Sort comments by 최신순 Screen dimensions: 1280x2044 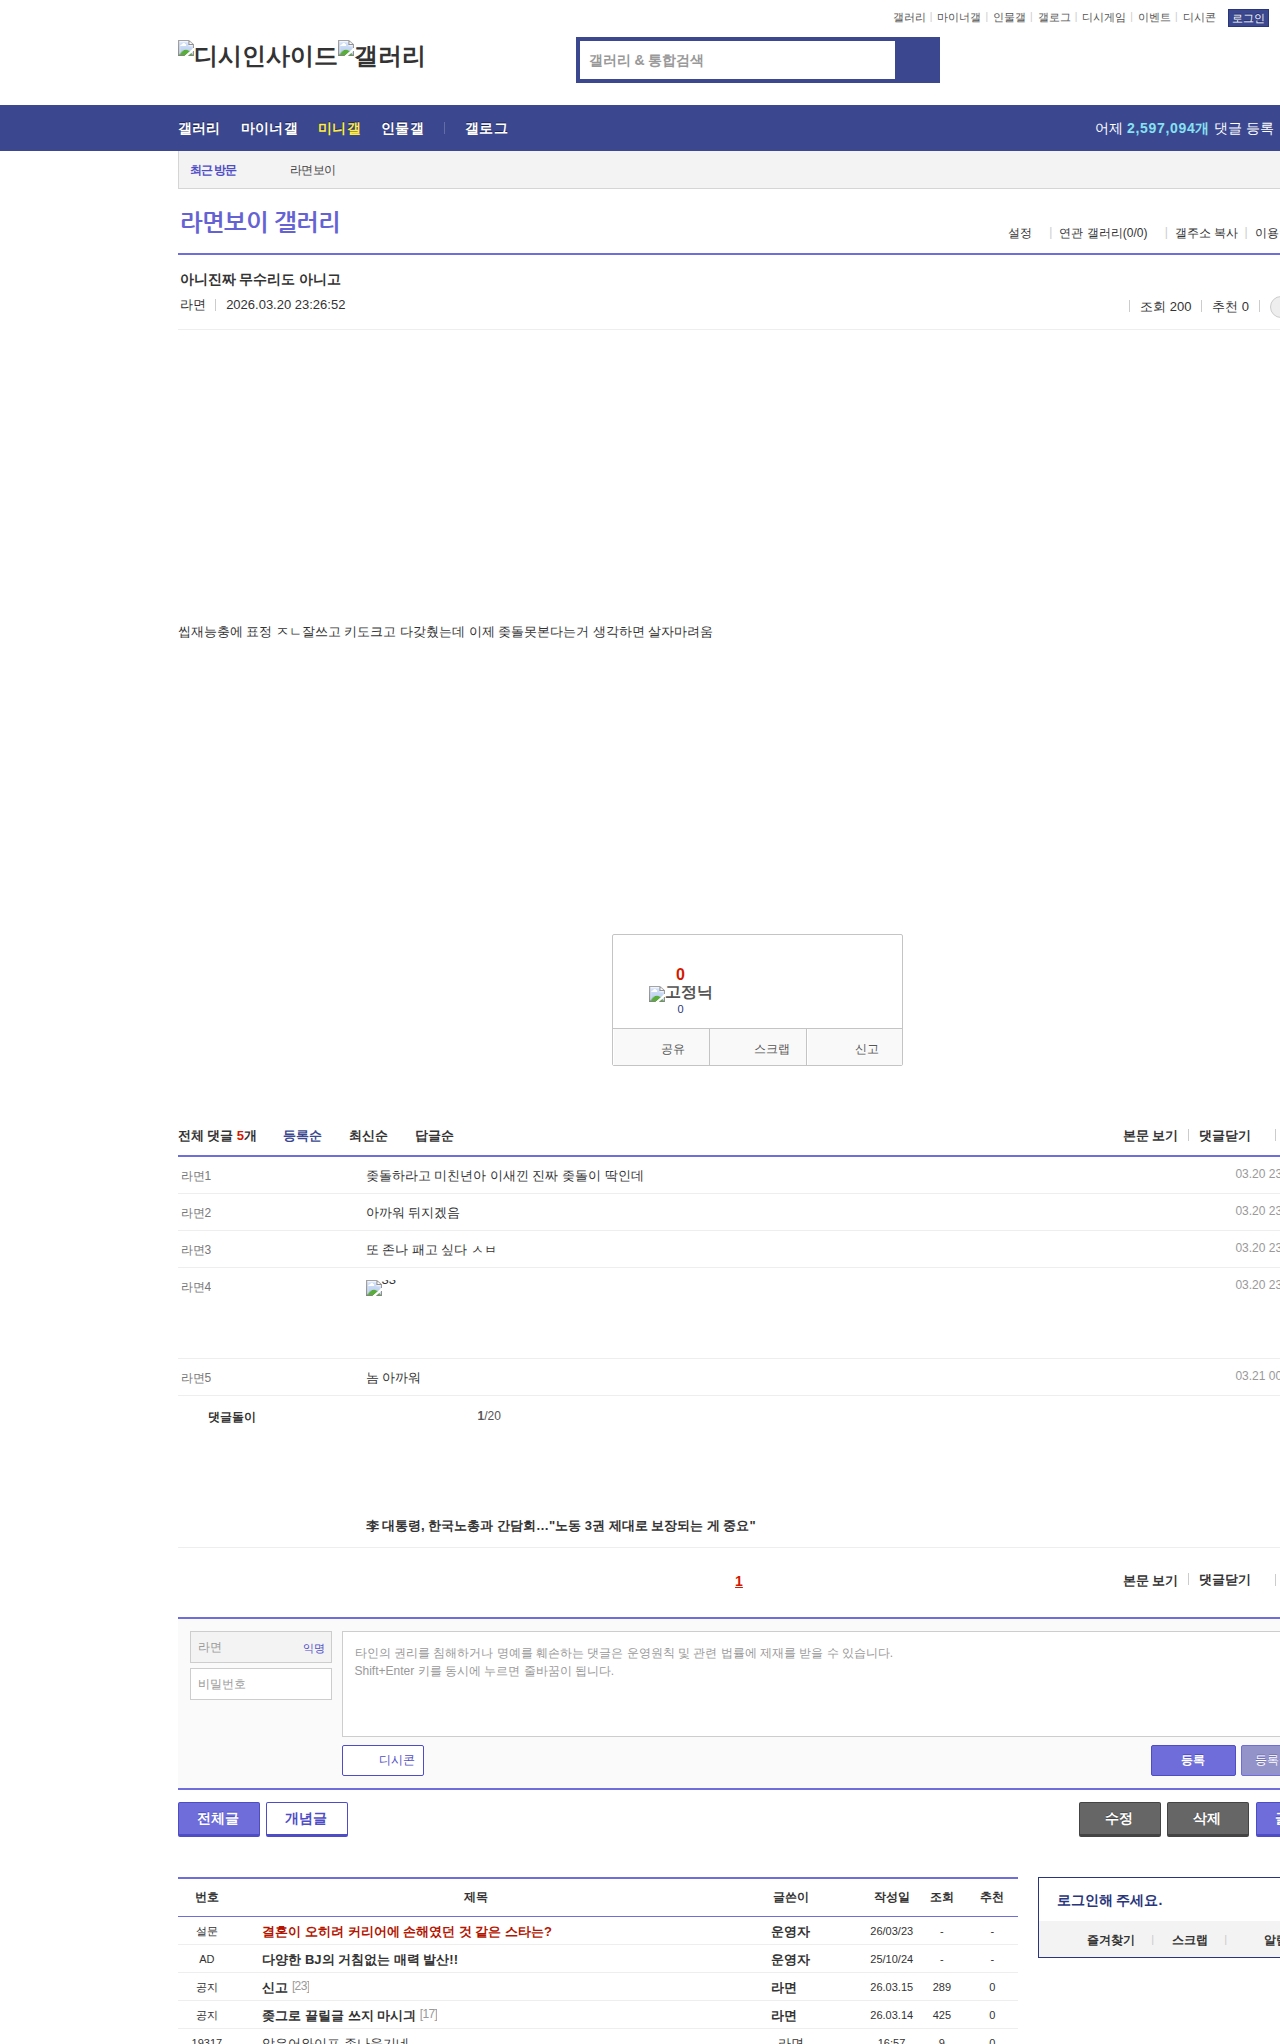[x=368, y=1136]
